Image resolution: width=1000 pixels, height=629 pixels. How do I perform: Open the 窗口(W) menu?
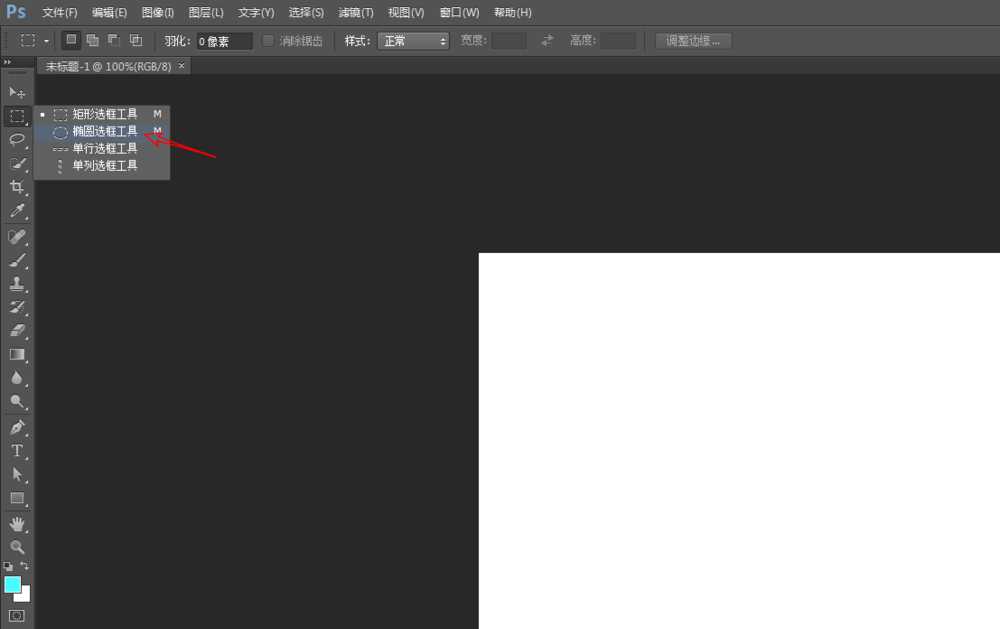(459, 12)
